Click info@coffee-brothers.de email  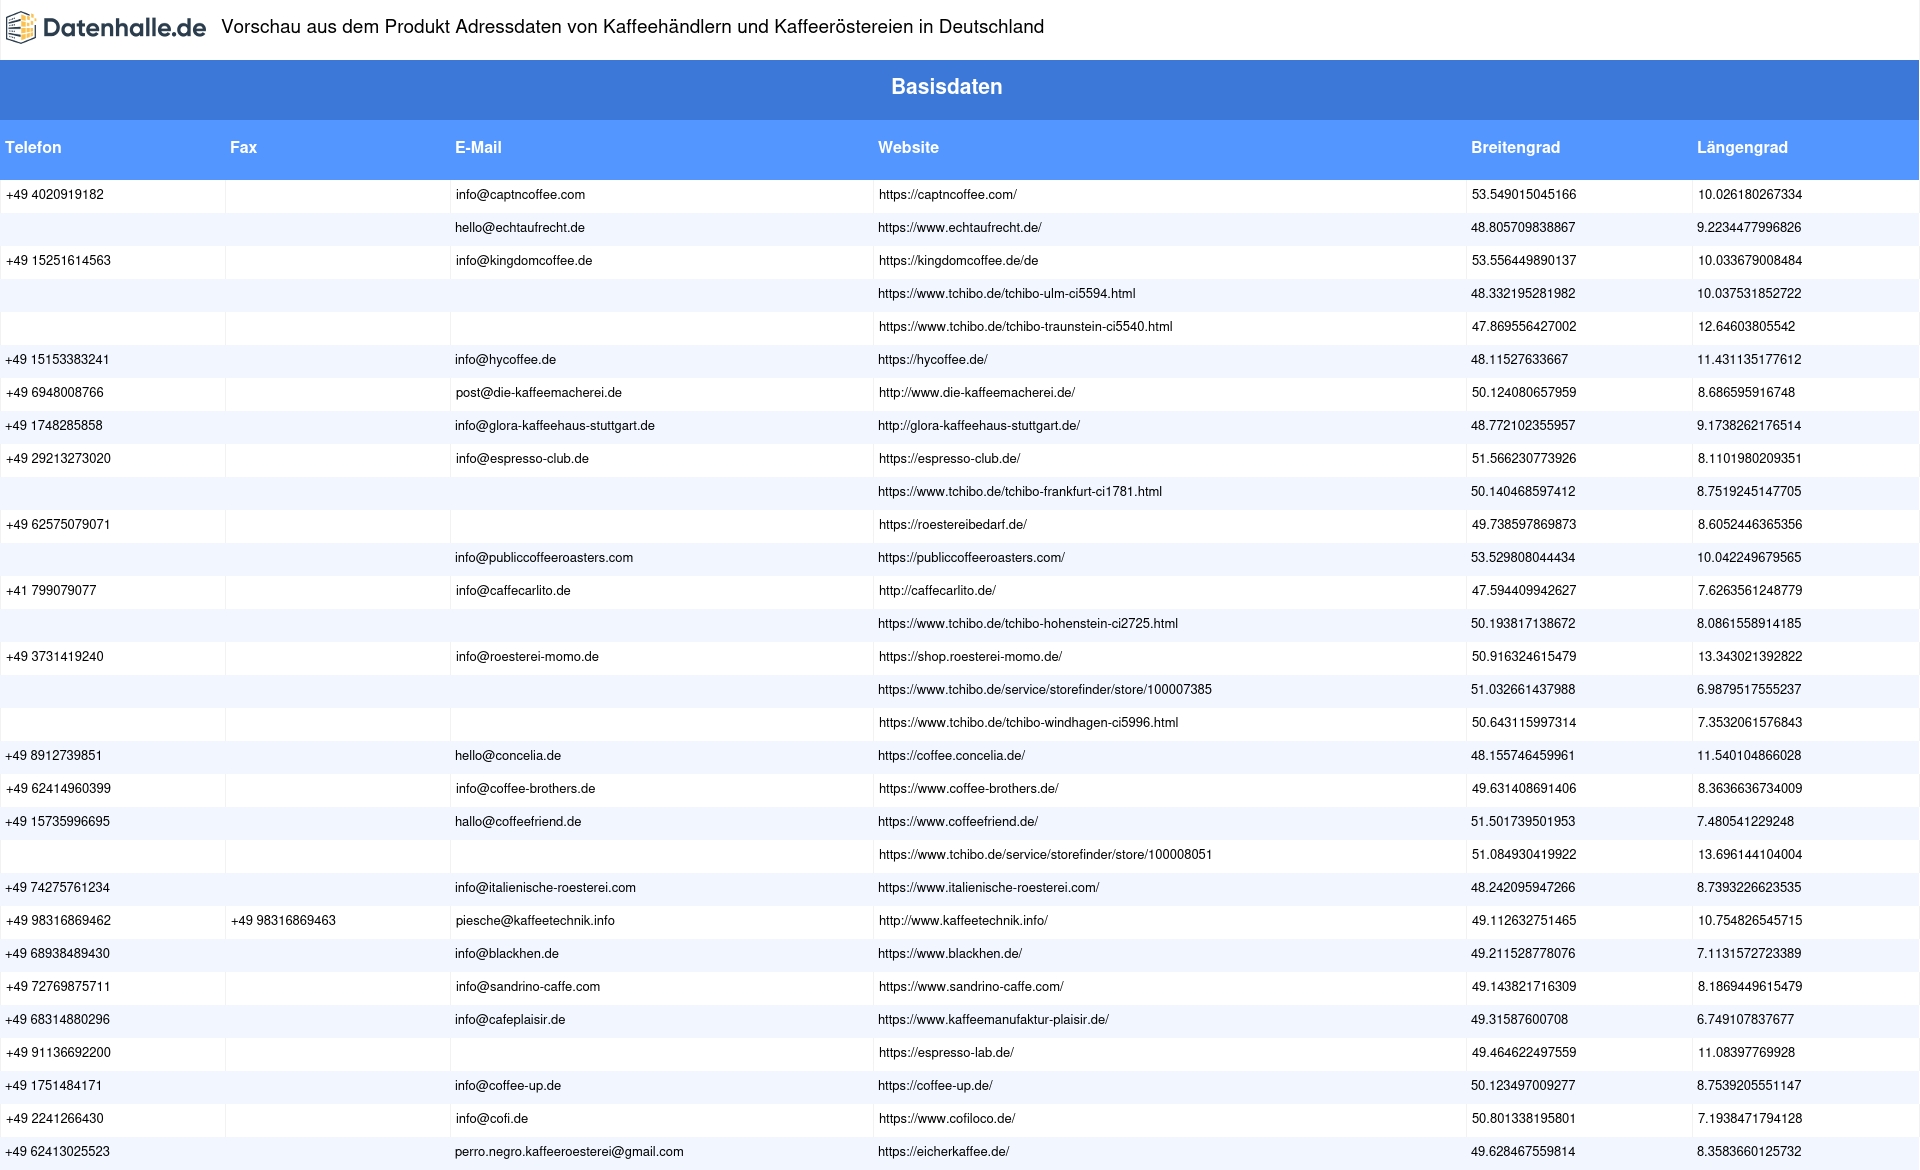525,789
